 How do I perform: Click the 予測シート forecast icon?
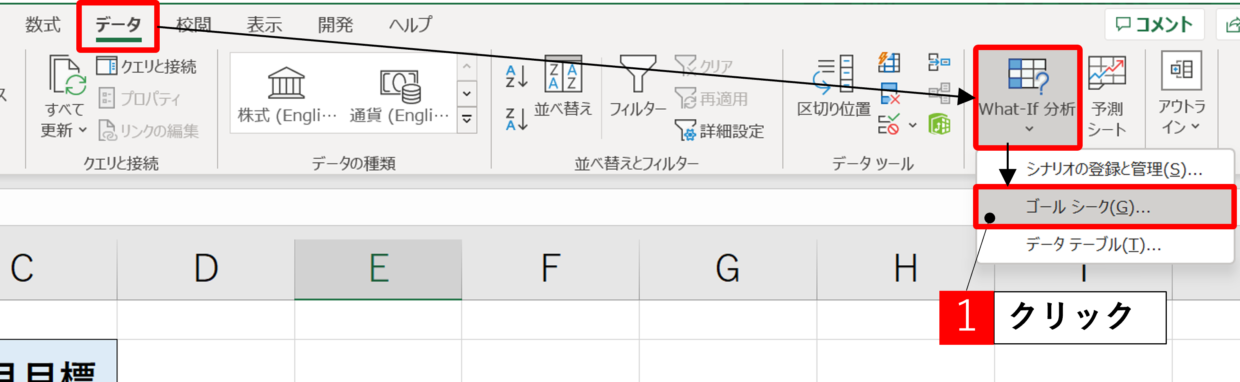click(x=1108, y=96)
